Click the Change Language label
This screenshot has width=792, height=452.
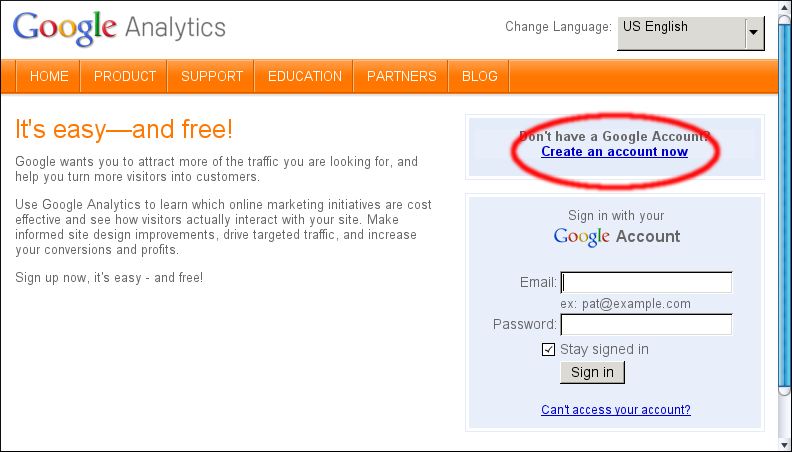pyautogui.click(x=558, y=27)
